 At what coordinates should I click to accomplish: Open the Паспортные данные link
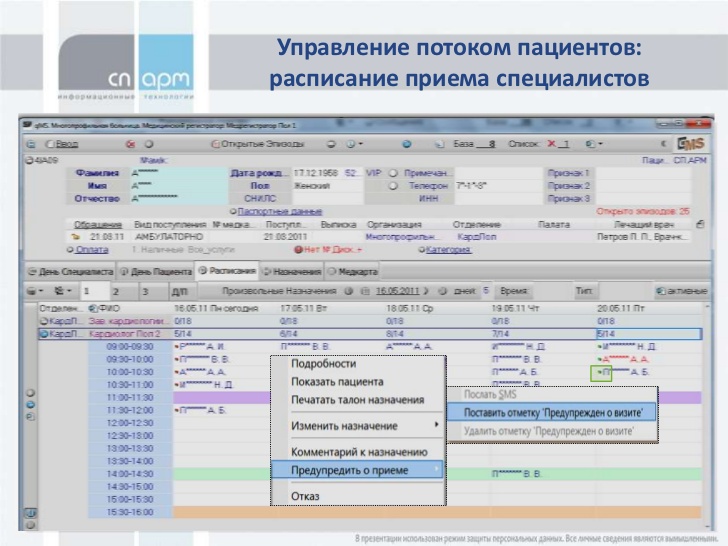pos(280,212)
